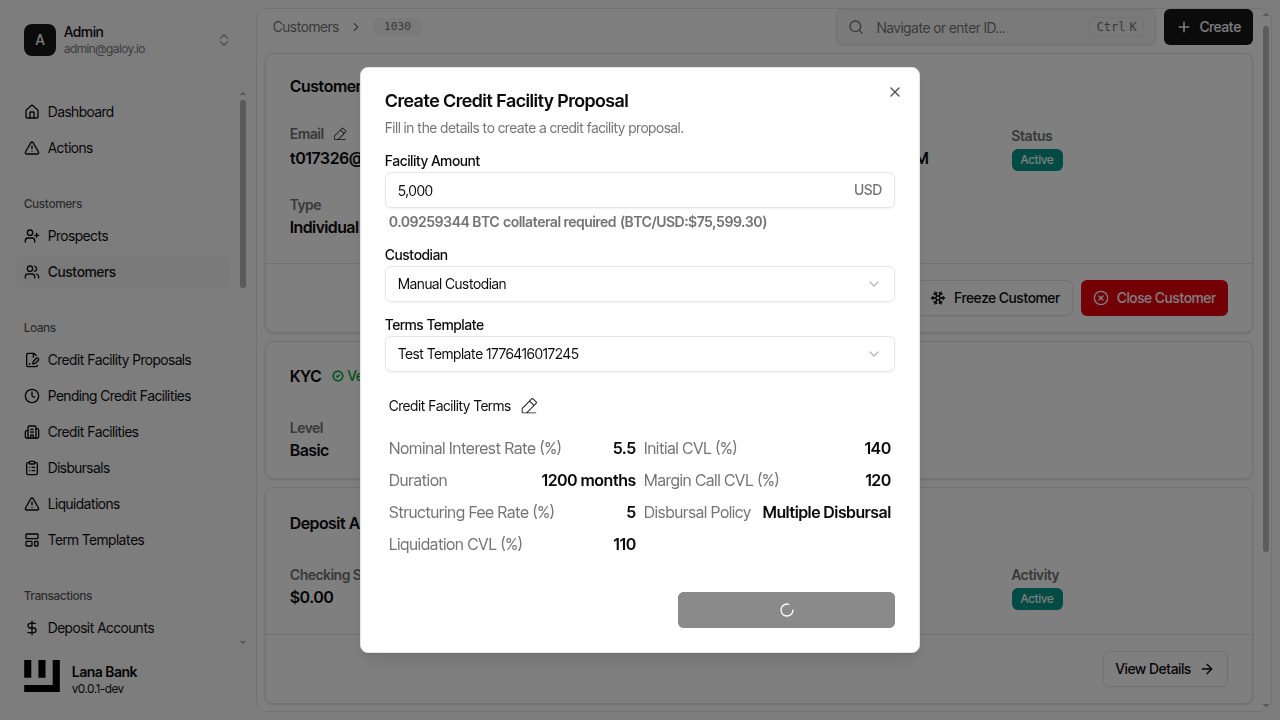Image resolution: width=1280 pixels, height=720 pixels.
Task: Click the Actions warning triangle icon
Action: (x=32, y=148)
